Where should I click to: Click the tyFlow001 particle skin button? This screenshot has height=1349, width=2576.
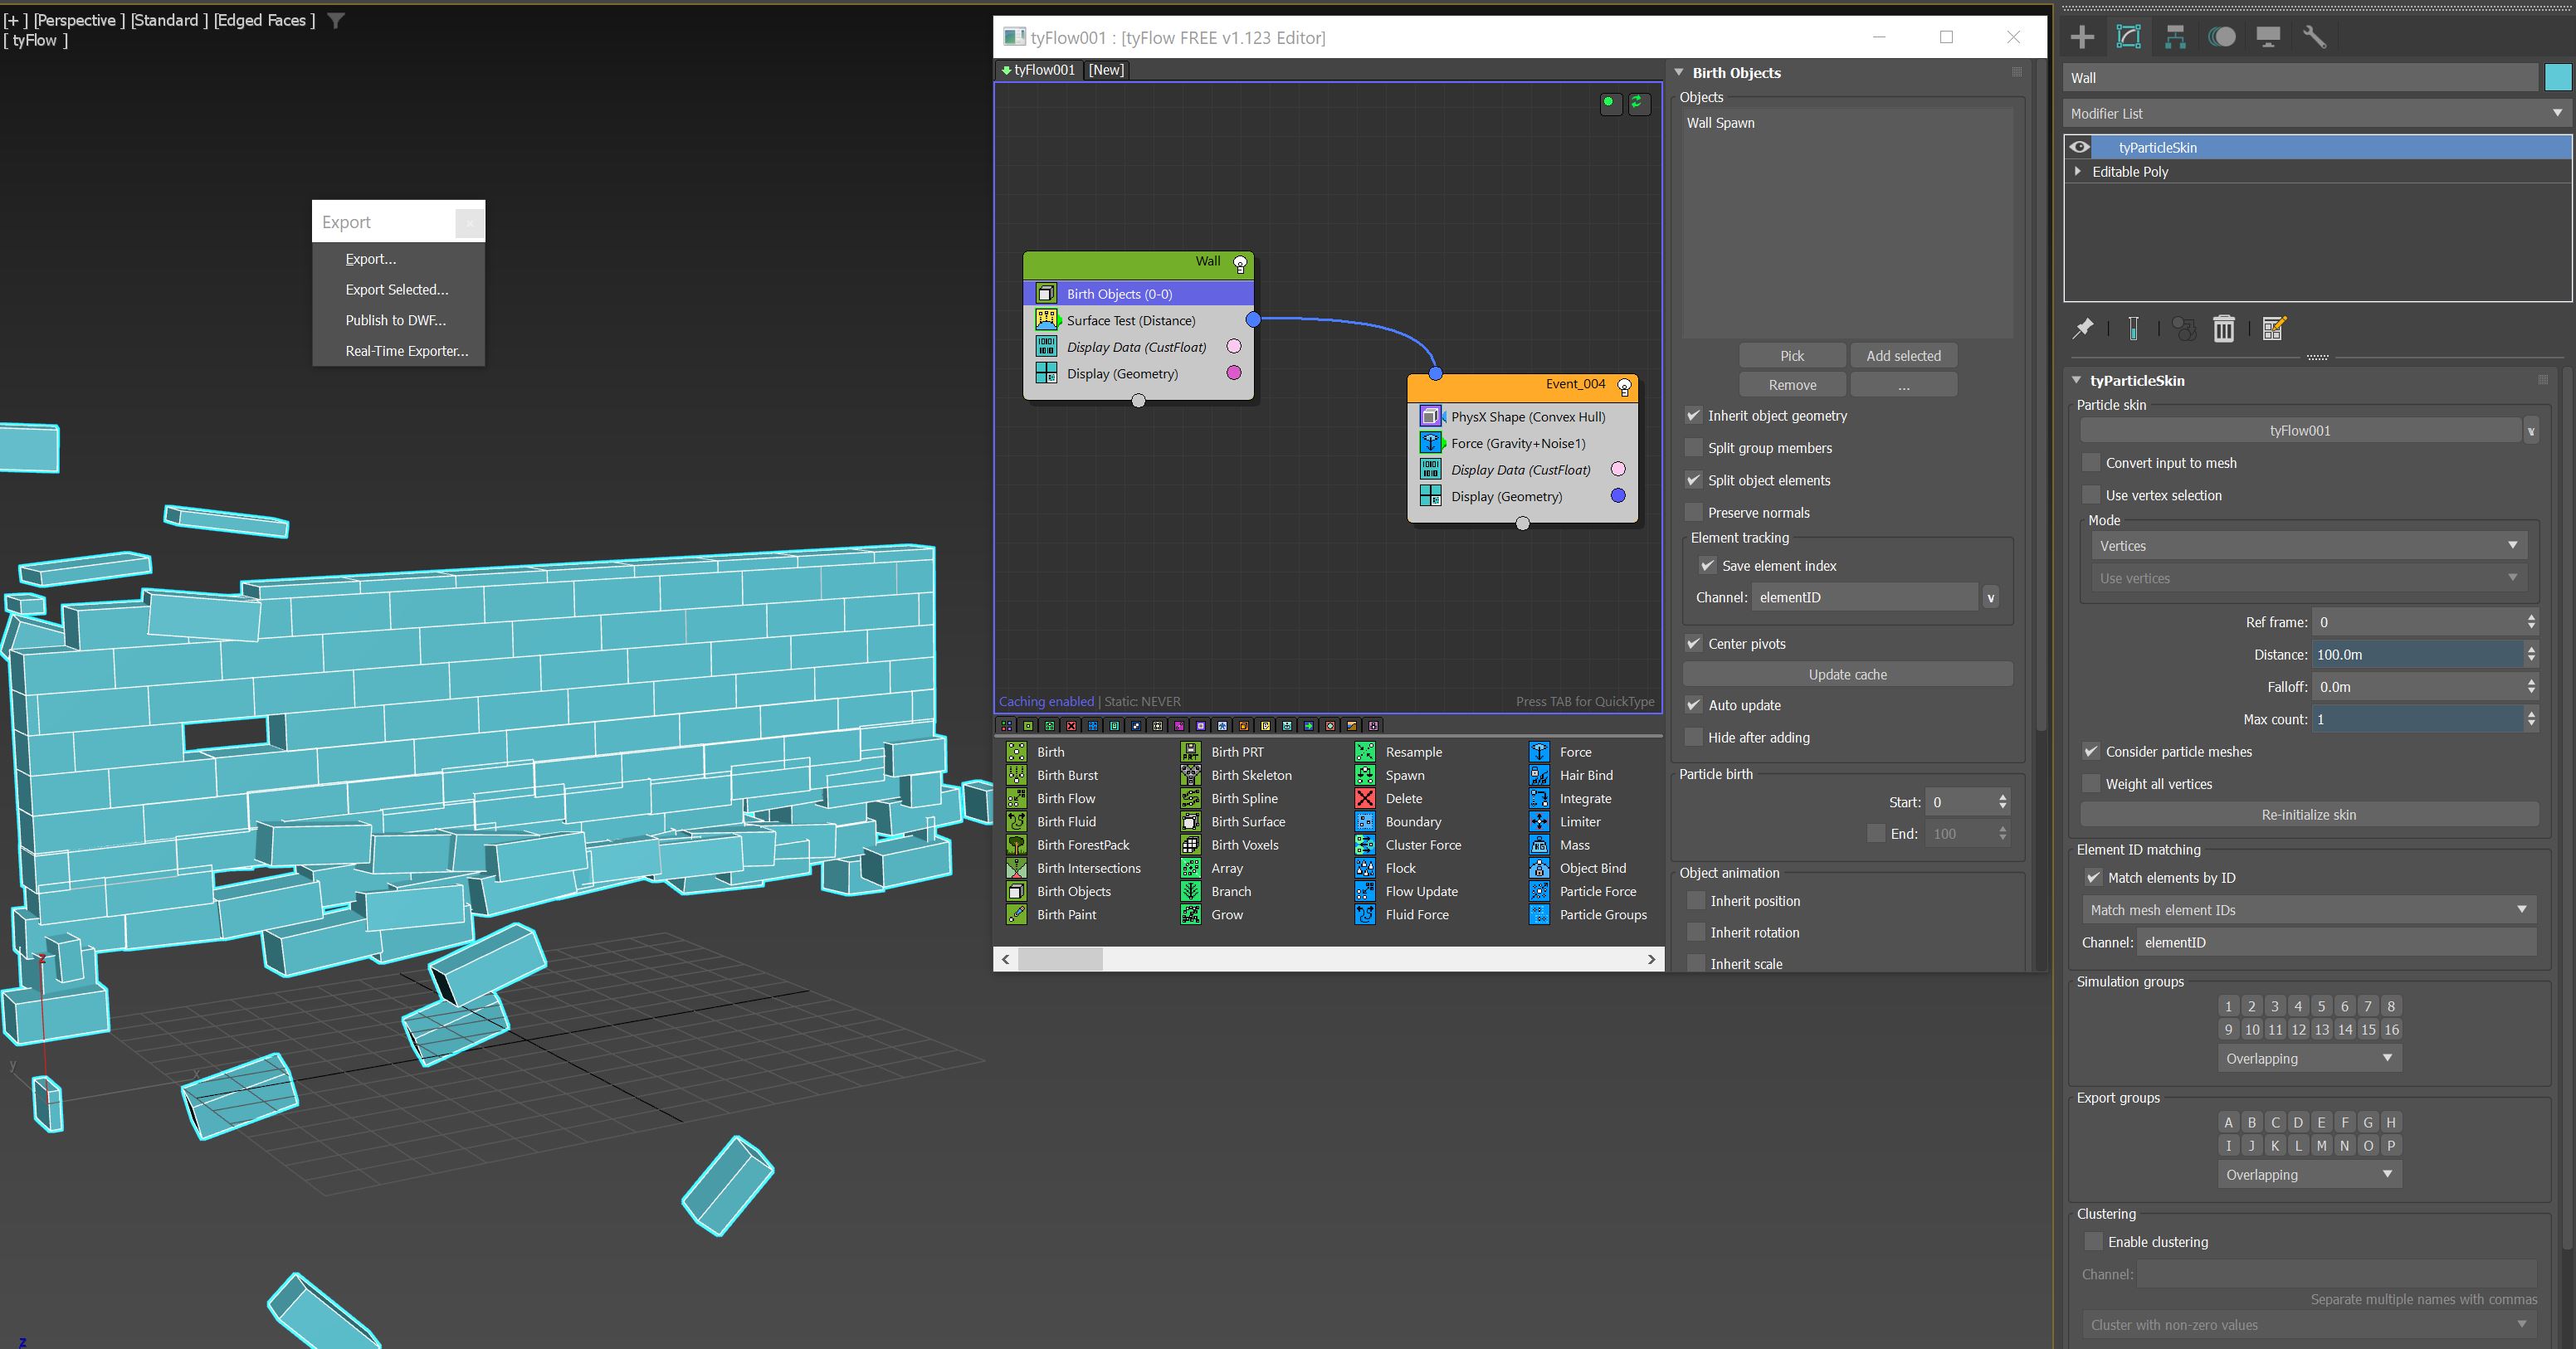coord(2300,430)
